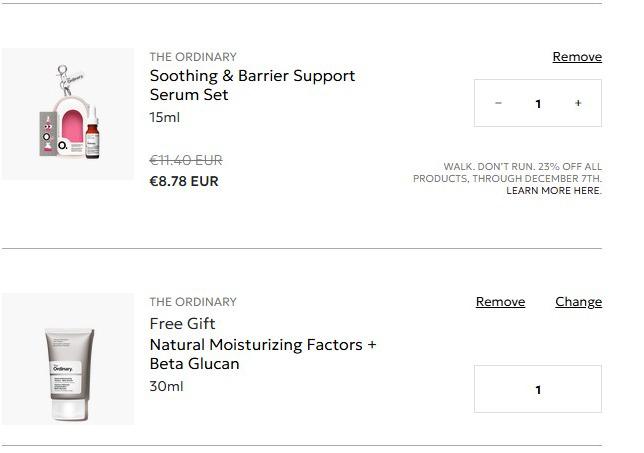Open Natural Moisturizing Factors + Beta Glucan title
This screenshot has height=453, width=644.
(263, 354)
